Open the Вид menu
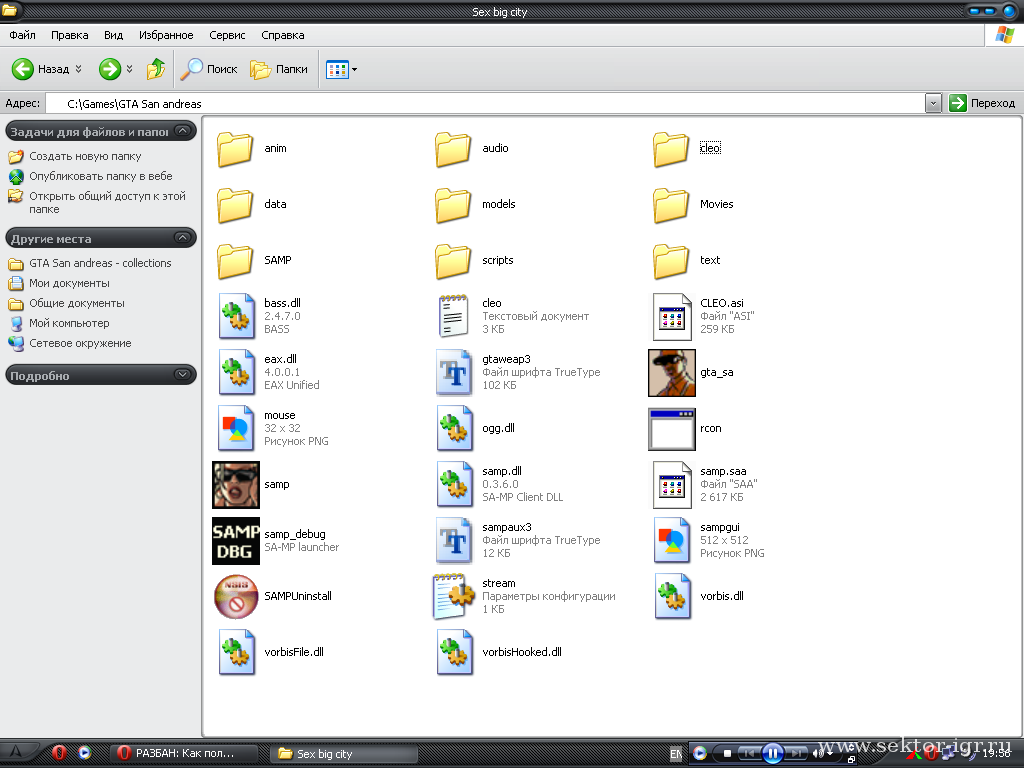Image resolution: width=1024 pixels, height=768 pixels. (x=114, y=35)
